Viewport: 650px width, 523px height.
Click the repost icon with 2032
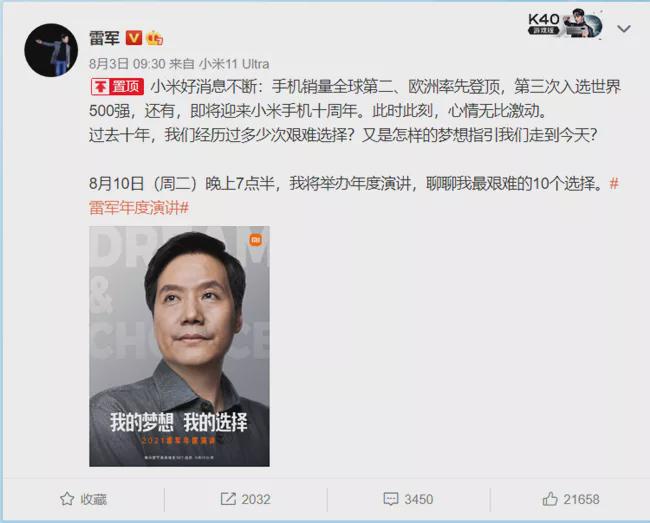[x=228, y=499]
